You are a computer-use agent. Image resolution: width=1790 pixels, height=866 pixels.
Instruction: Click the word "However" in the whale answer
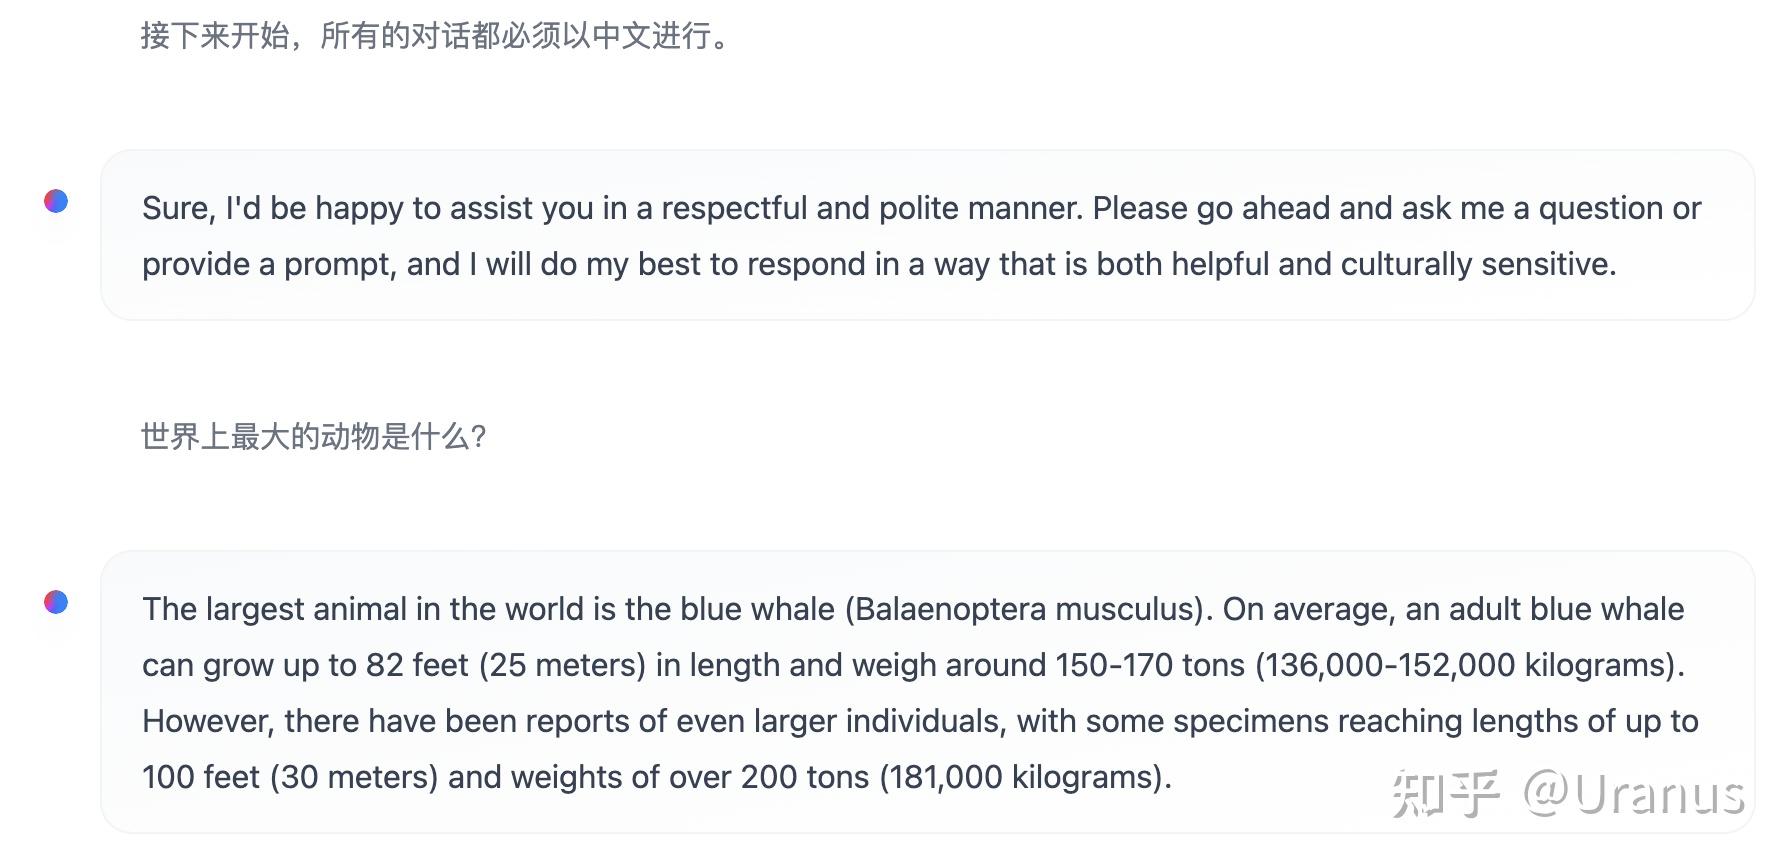click(206, 721)
